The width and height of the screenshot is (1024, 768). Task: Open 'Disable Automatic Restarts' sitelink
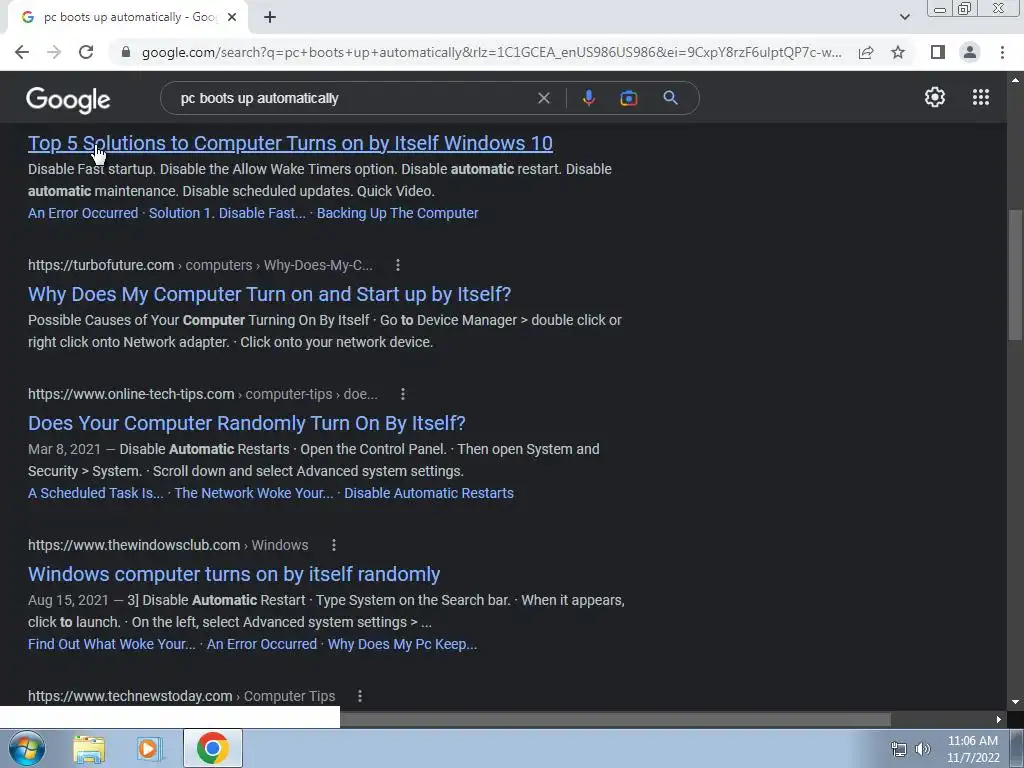tap(428, 493)
